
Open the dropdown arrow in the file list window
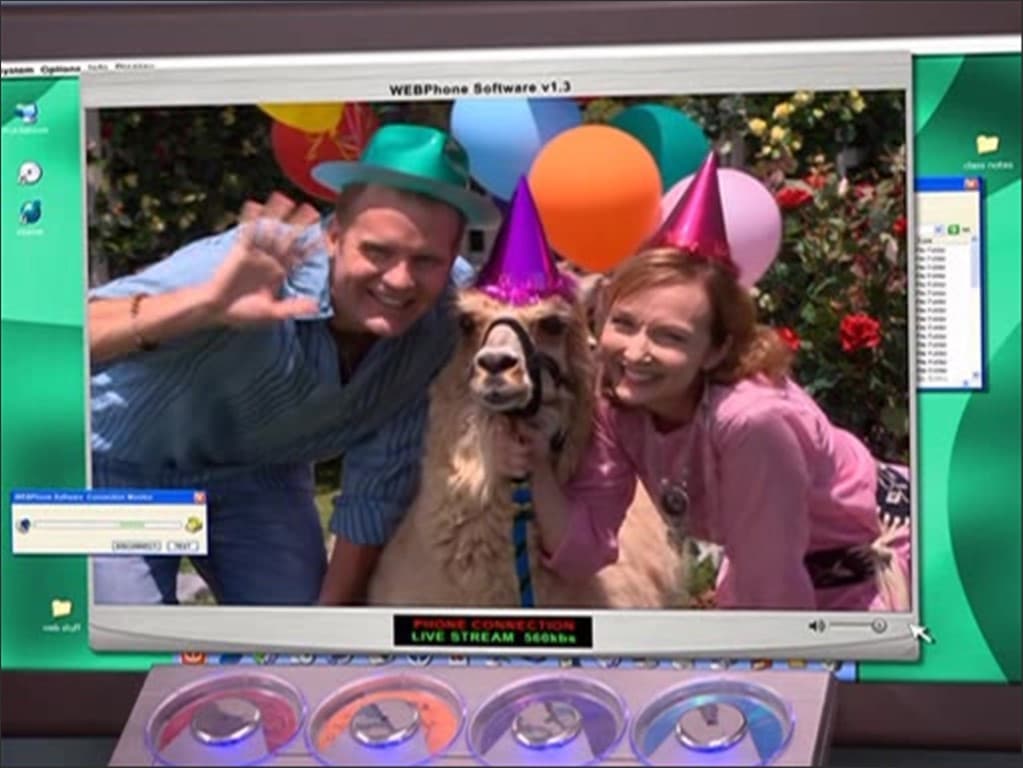pyautogui.click(x=938, y=230)
